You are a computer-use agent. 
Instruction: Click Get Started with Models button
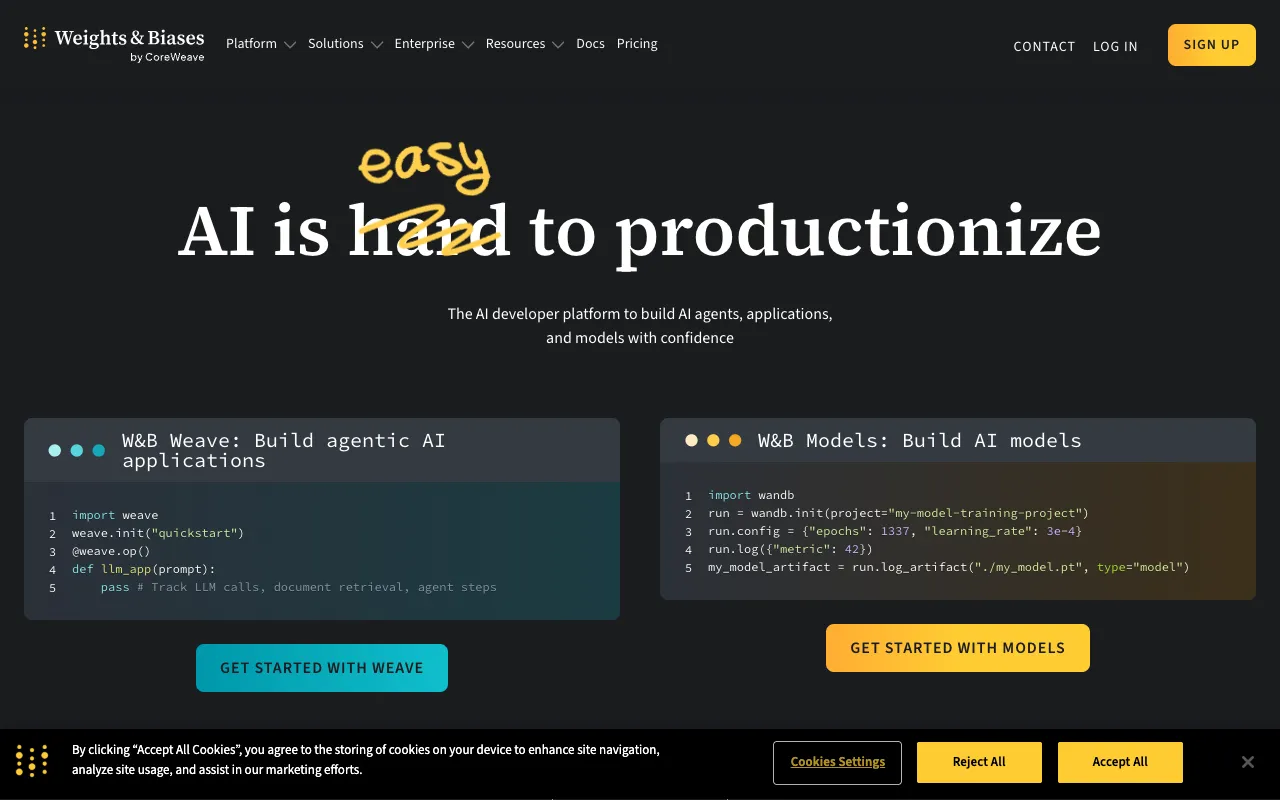pyautogui.click(x=957, y=648)
